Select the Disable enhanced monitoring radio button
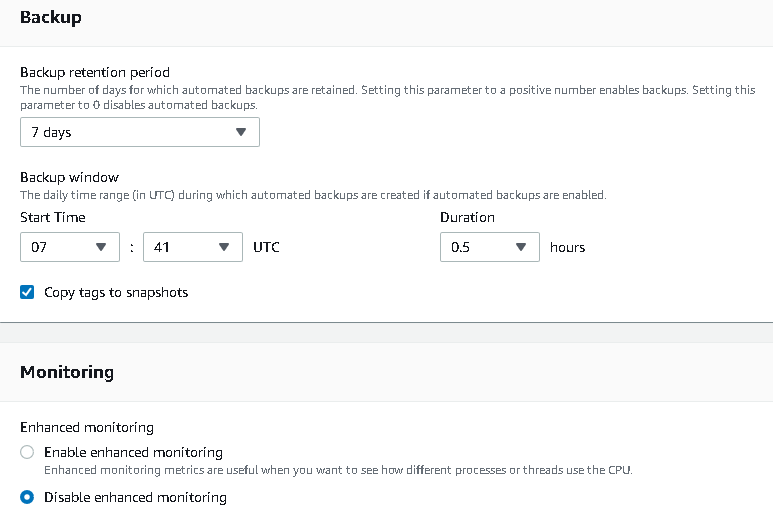Image resolution: width=773 pixels, height=513 pixels. 28,497
